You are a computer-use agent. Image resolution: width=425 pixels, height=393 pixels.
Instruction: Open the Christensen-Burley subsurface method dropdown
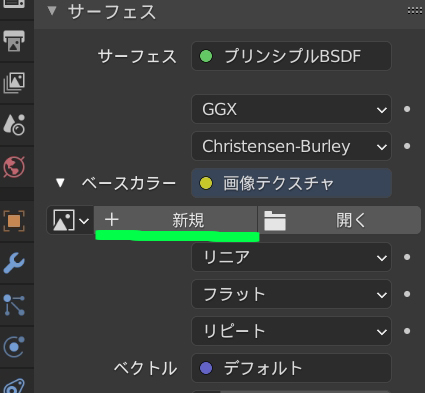291,146
